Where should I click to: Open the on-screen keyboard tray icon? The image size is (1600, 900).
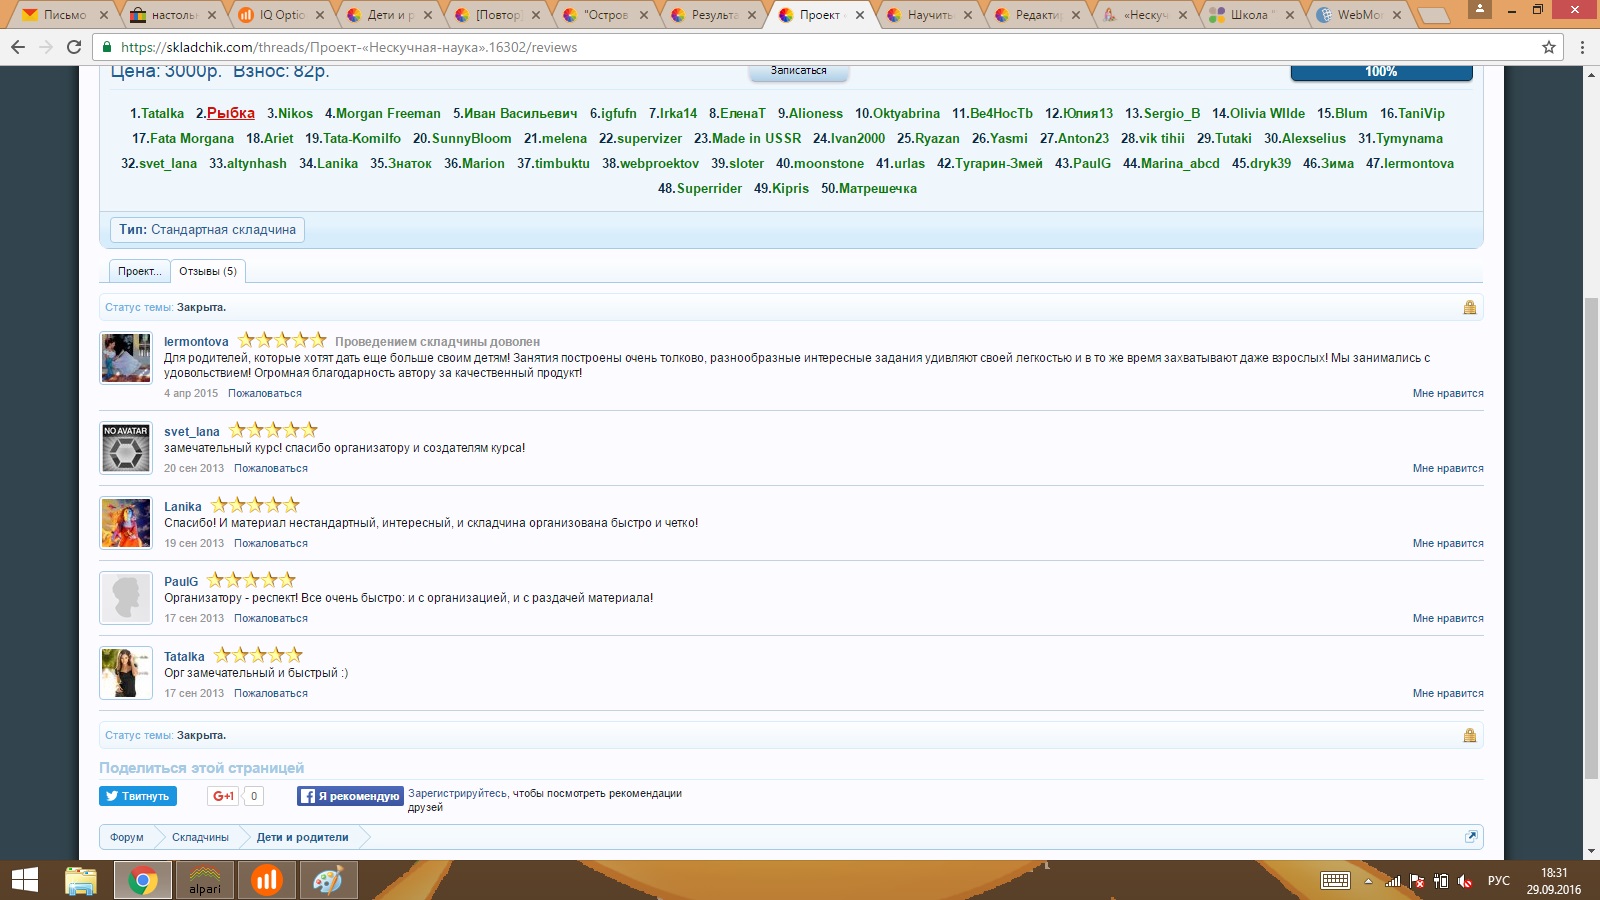point(1335,881)
